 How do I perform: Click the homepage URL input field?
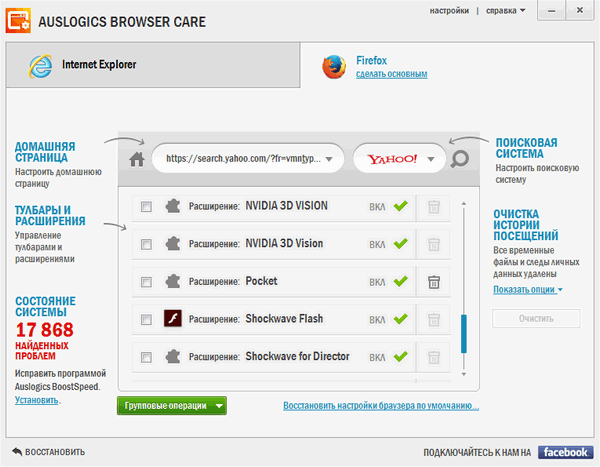click(x=248, y=158)
